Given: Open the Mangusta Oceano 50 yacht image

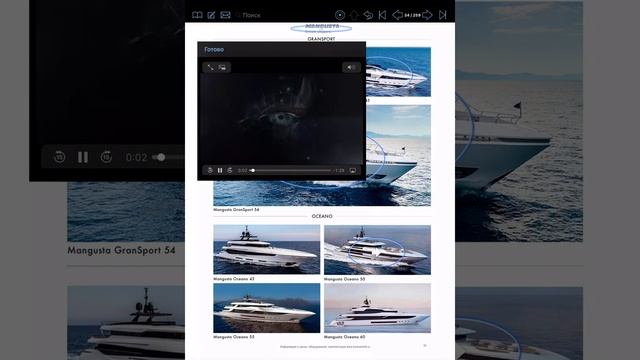Looking at the screenshot, I should 377,249.
